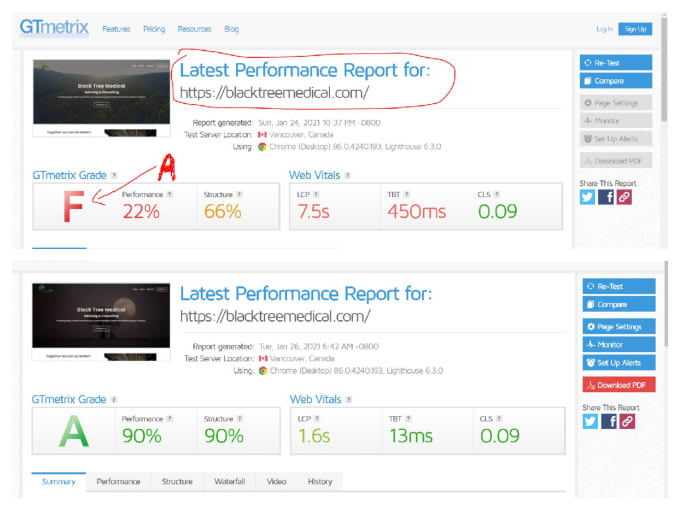
Task: Click the 13ms TBT value
Action: coord(411,436)
